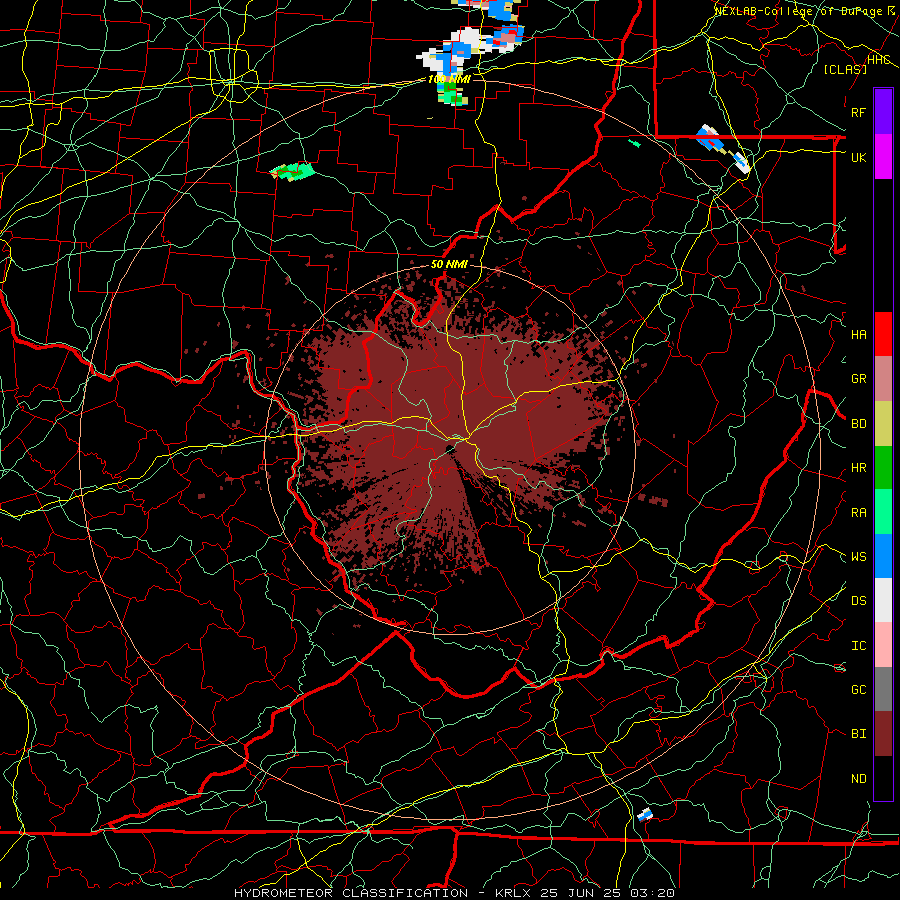
Task: Click the 50 NMI range ring label
Action: point(449,264)
